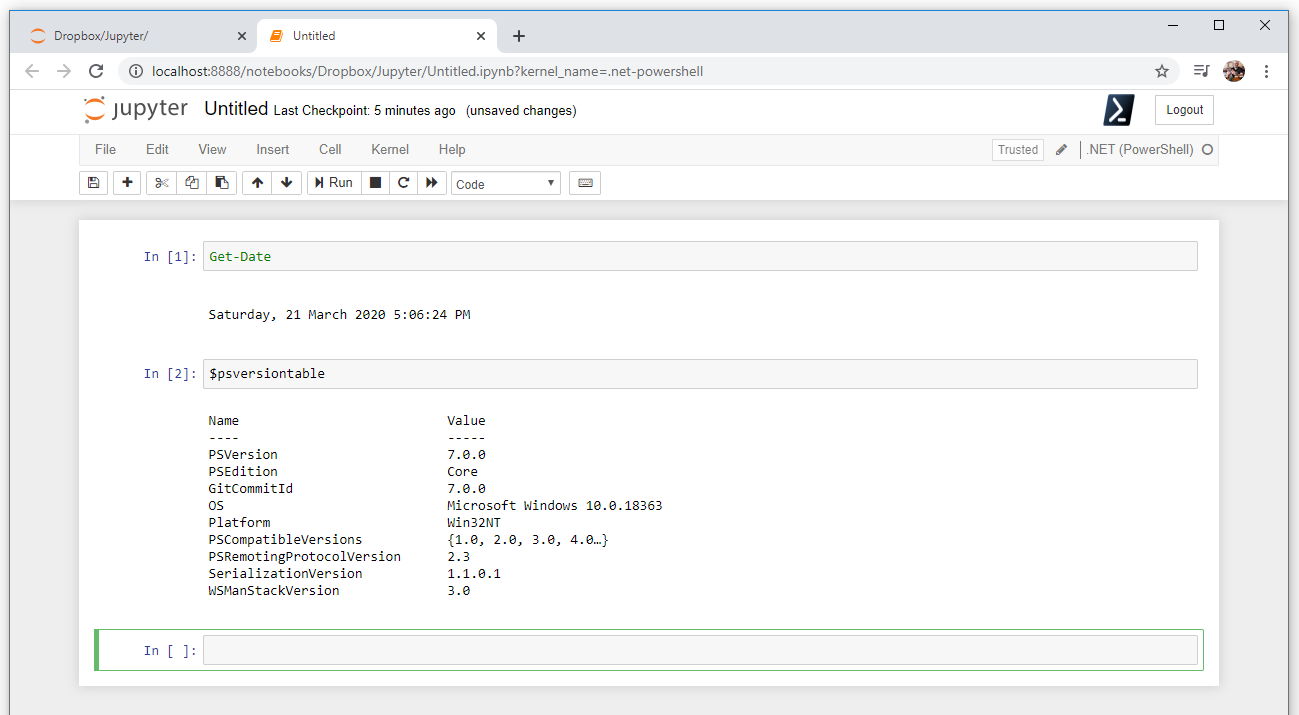1299x715 pixels.
Task: Run the selected cell
Action: (333, 183)
